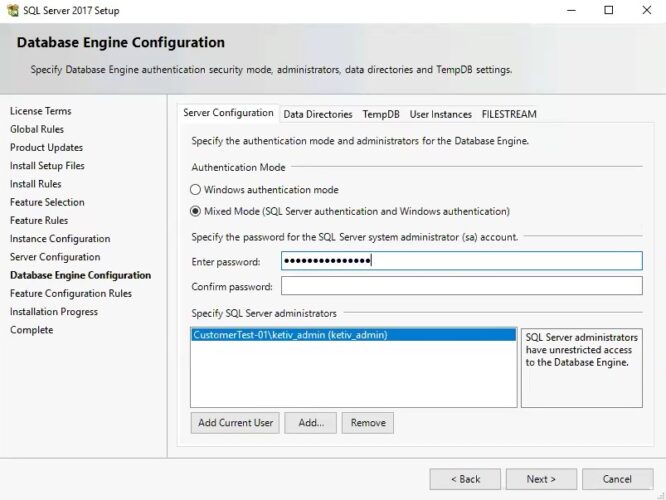
Task: Open the FILESTREAM tab
Action: 508,114
